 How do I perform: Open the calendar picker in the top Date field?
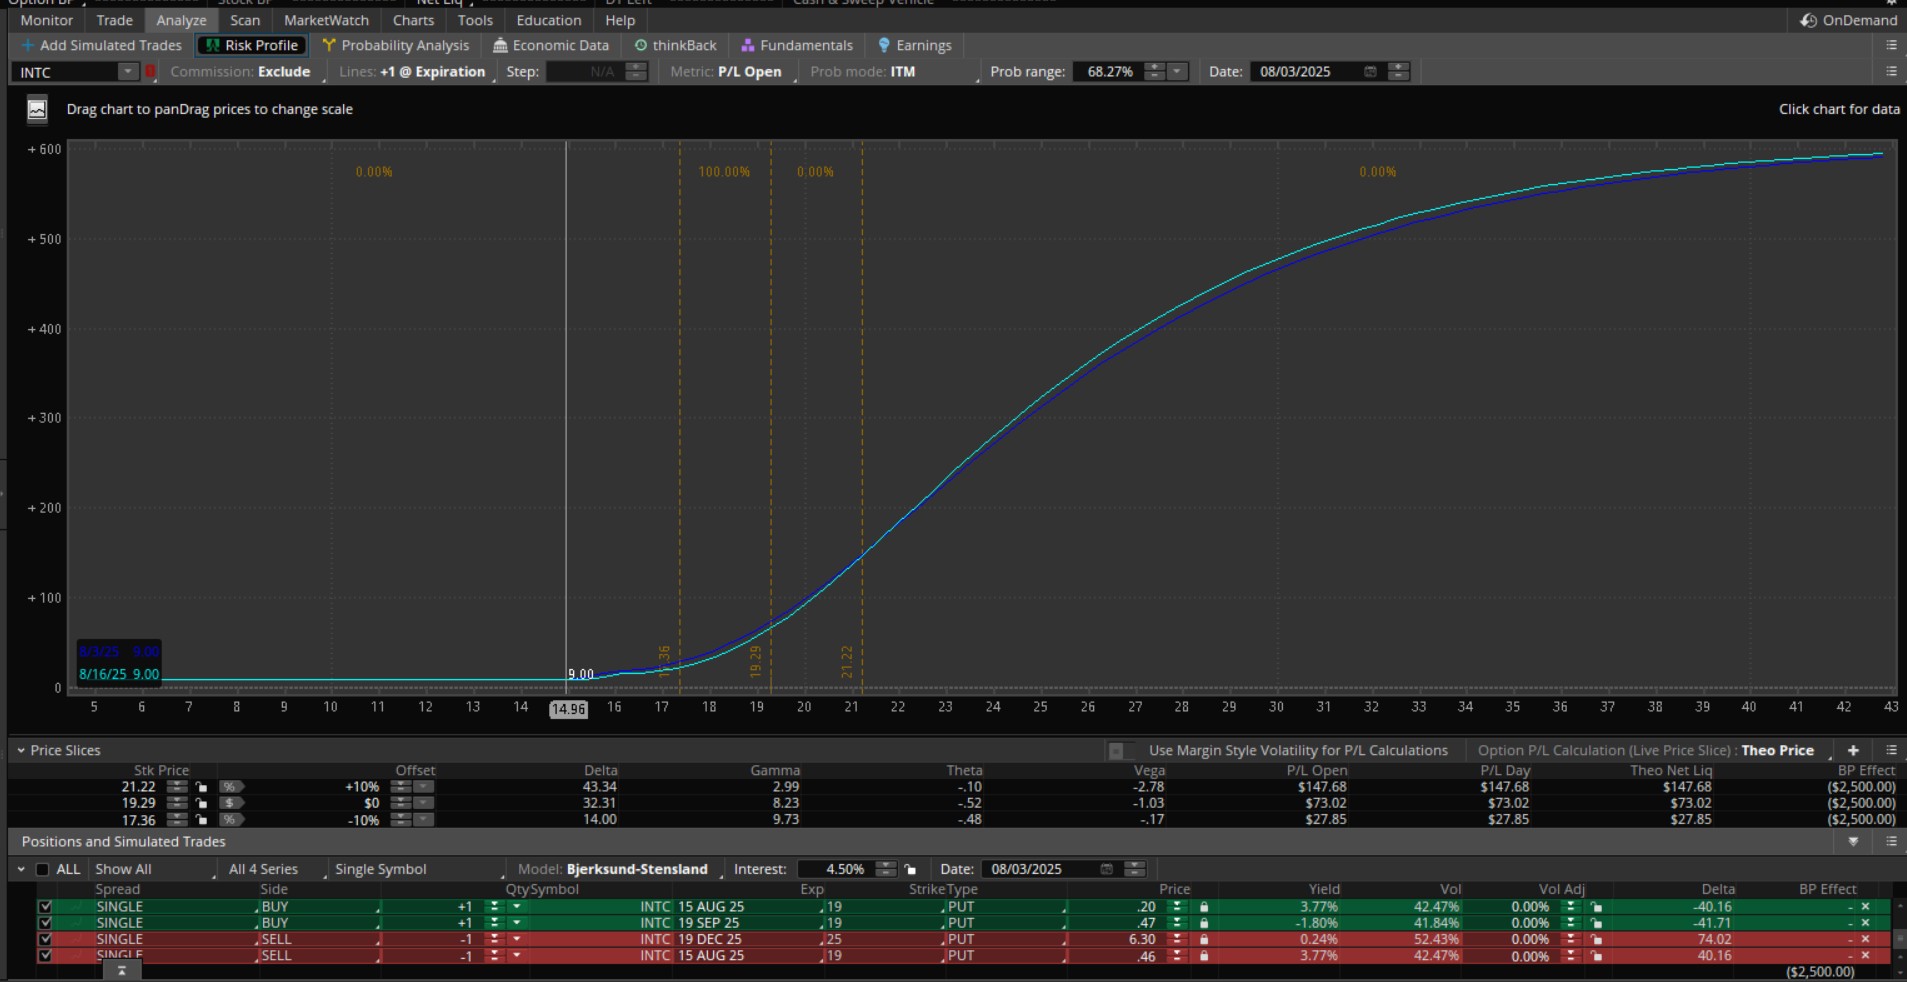point(1370,72)
